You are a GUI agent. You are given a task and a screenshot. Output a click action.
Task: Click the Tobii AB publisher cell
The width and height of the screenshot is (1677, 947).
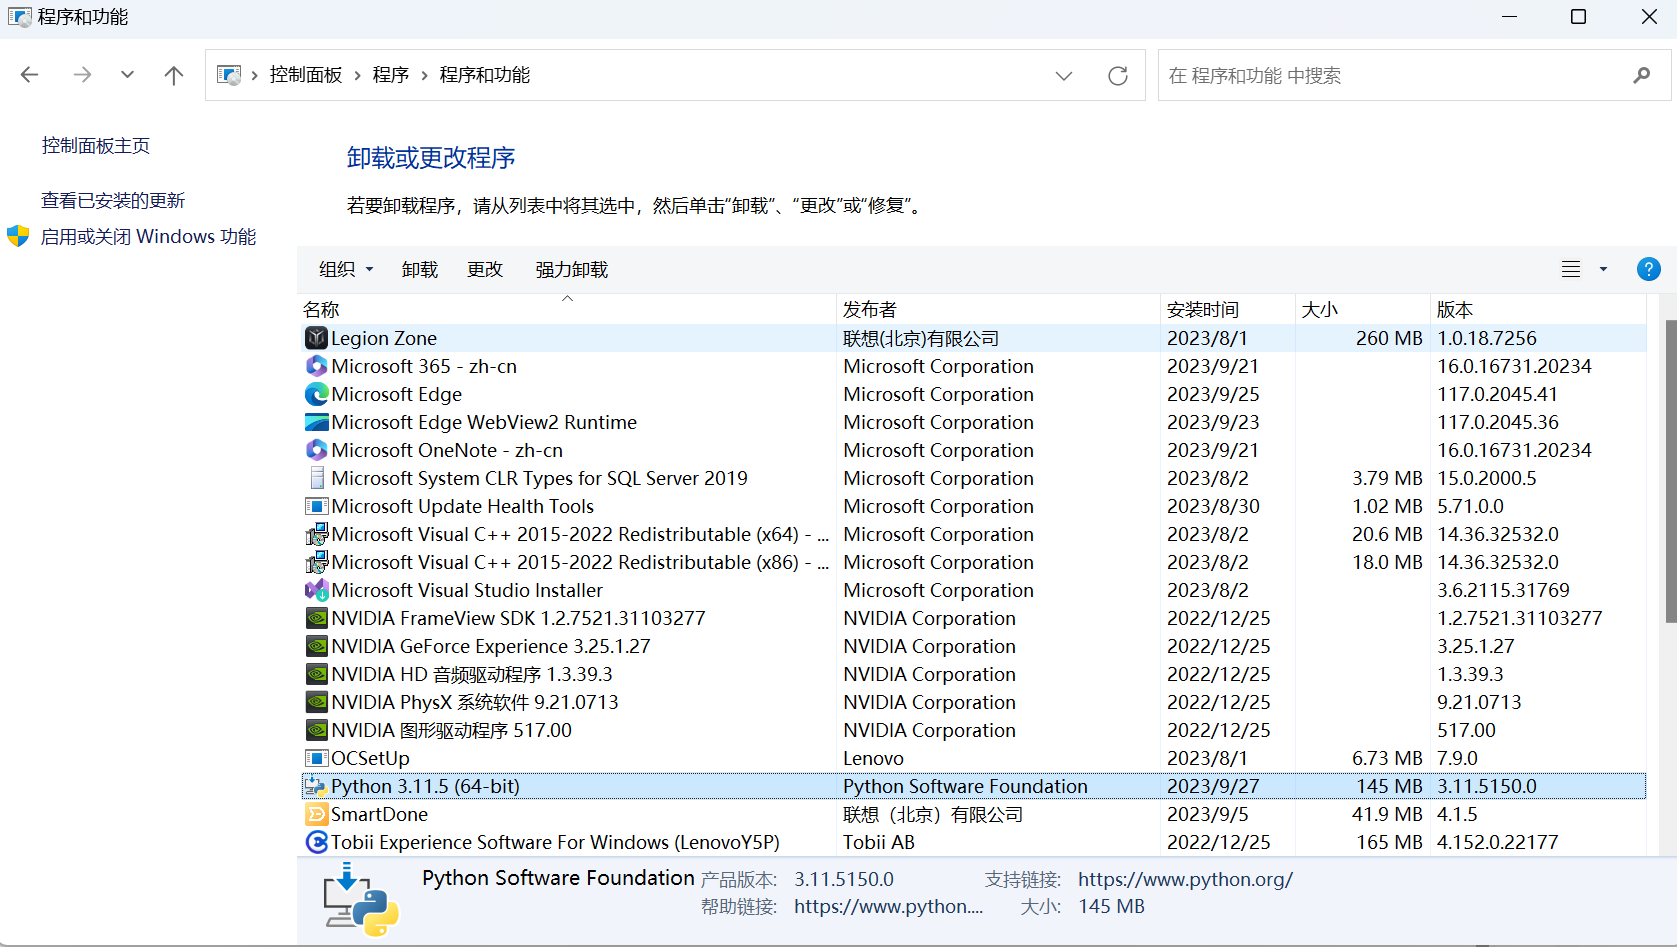[x=878, y=842]
